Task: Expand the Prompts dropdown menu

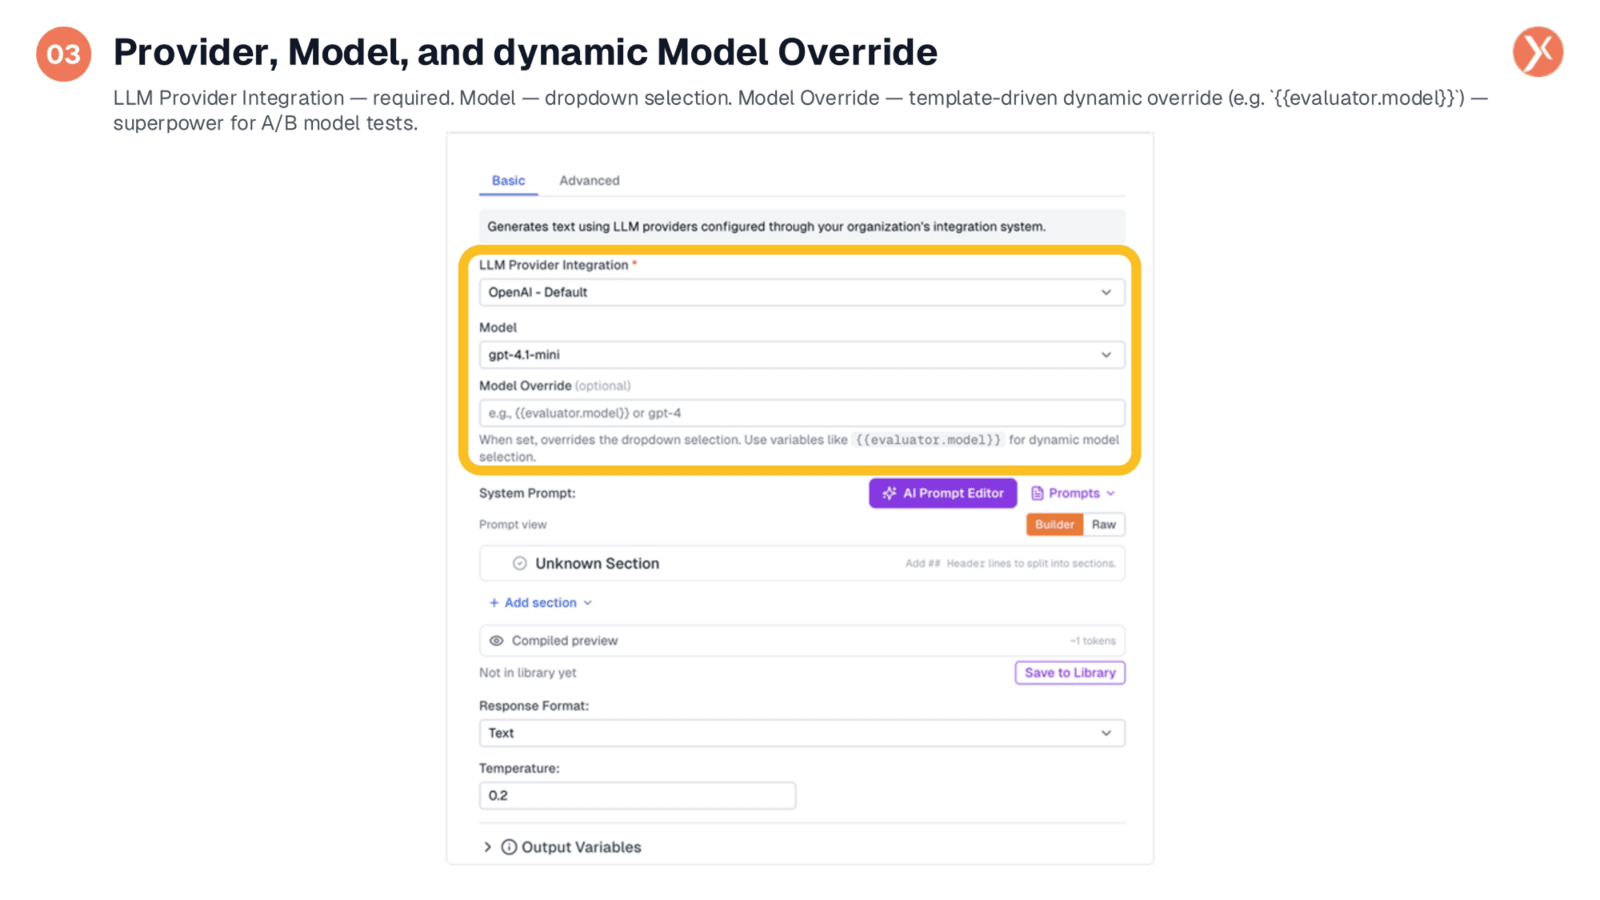Action: tap(1073, 493)
